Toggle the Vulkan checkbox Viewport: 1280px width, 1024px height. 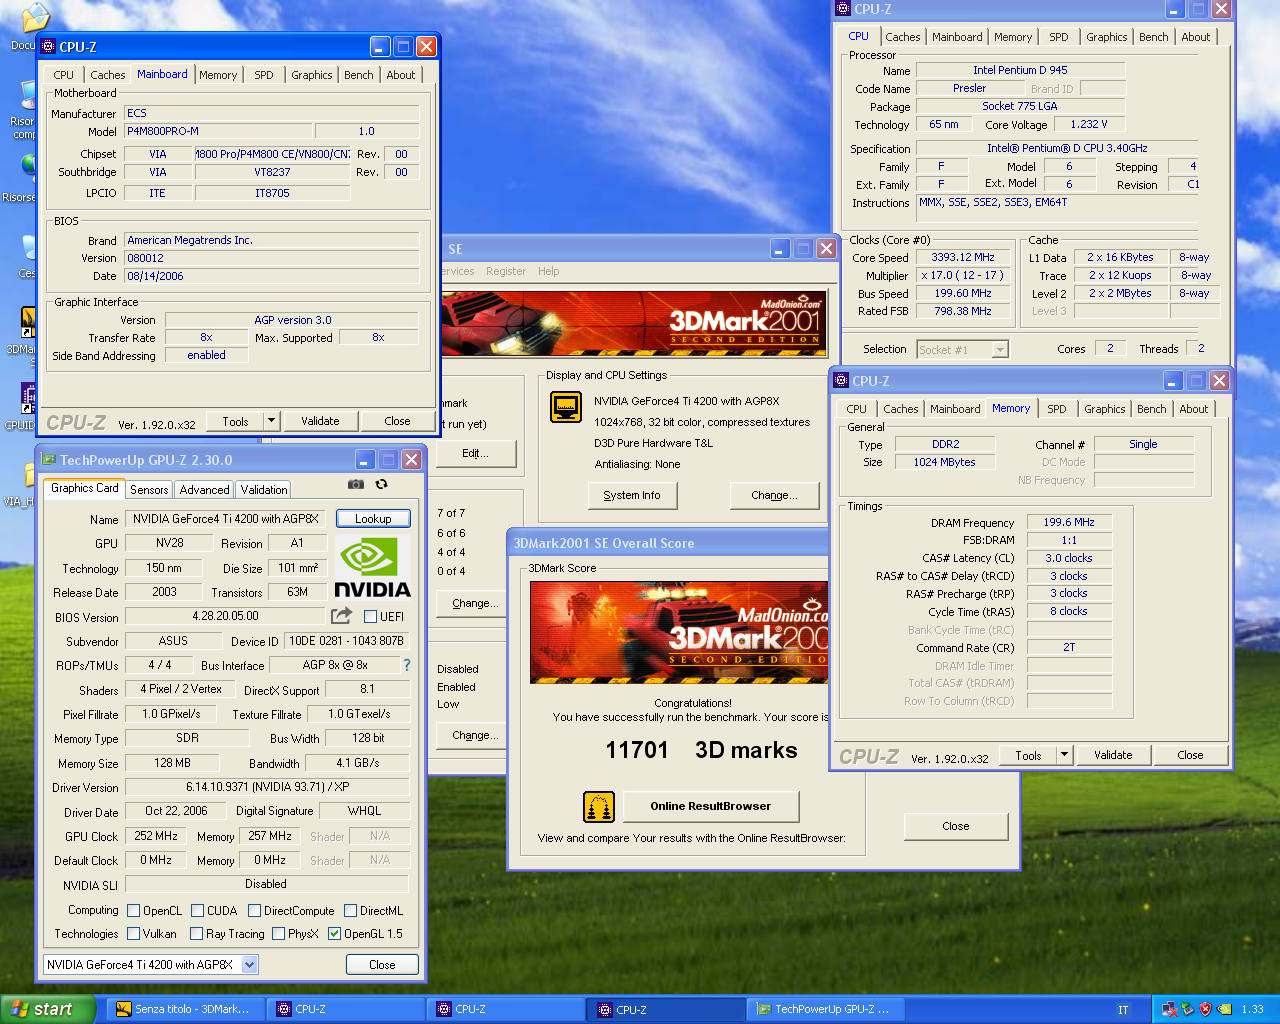133,934
